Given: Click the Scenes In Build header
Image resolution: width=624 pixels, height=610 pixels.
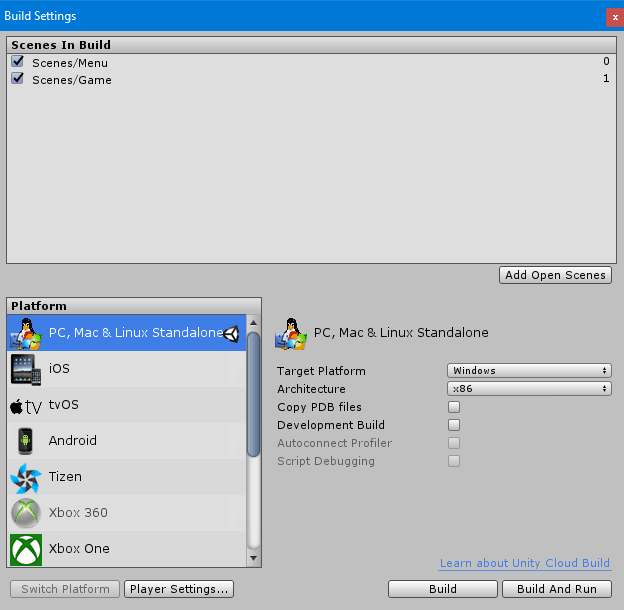Looking at the screenshot, I should pos(311,45).
